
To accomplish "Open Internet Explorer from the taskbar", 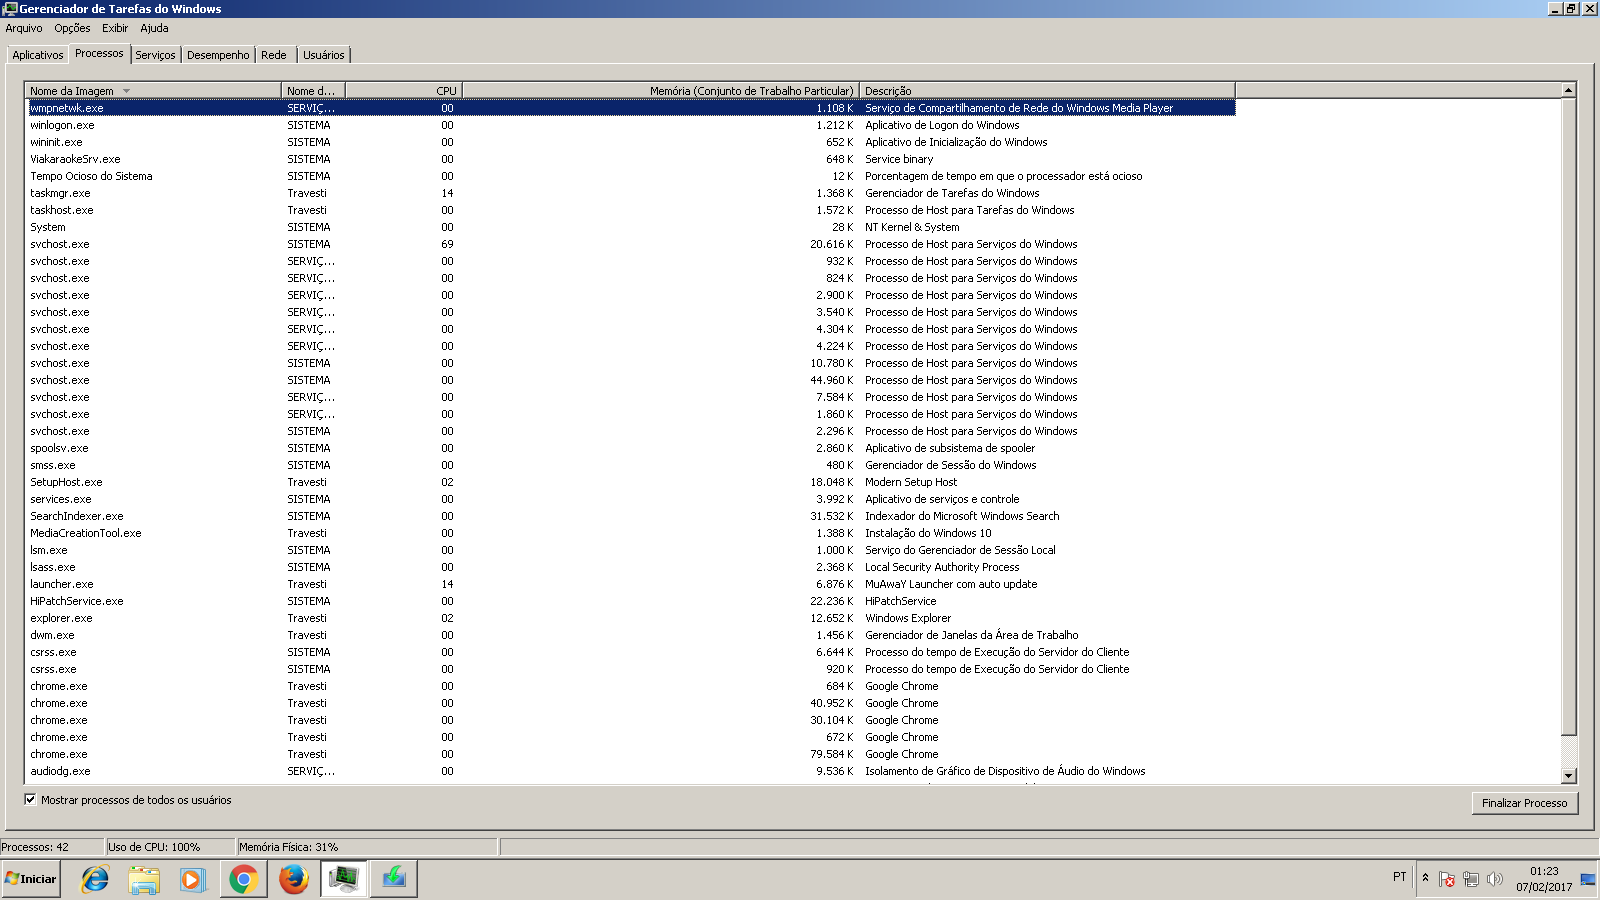I will 95,879.
